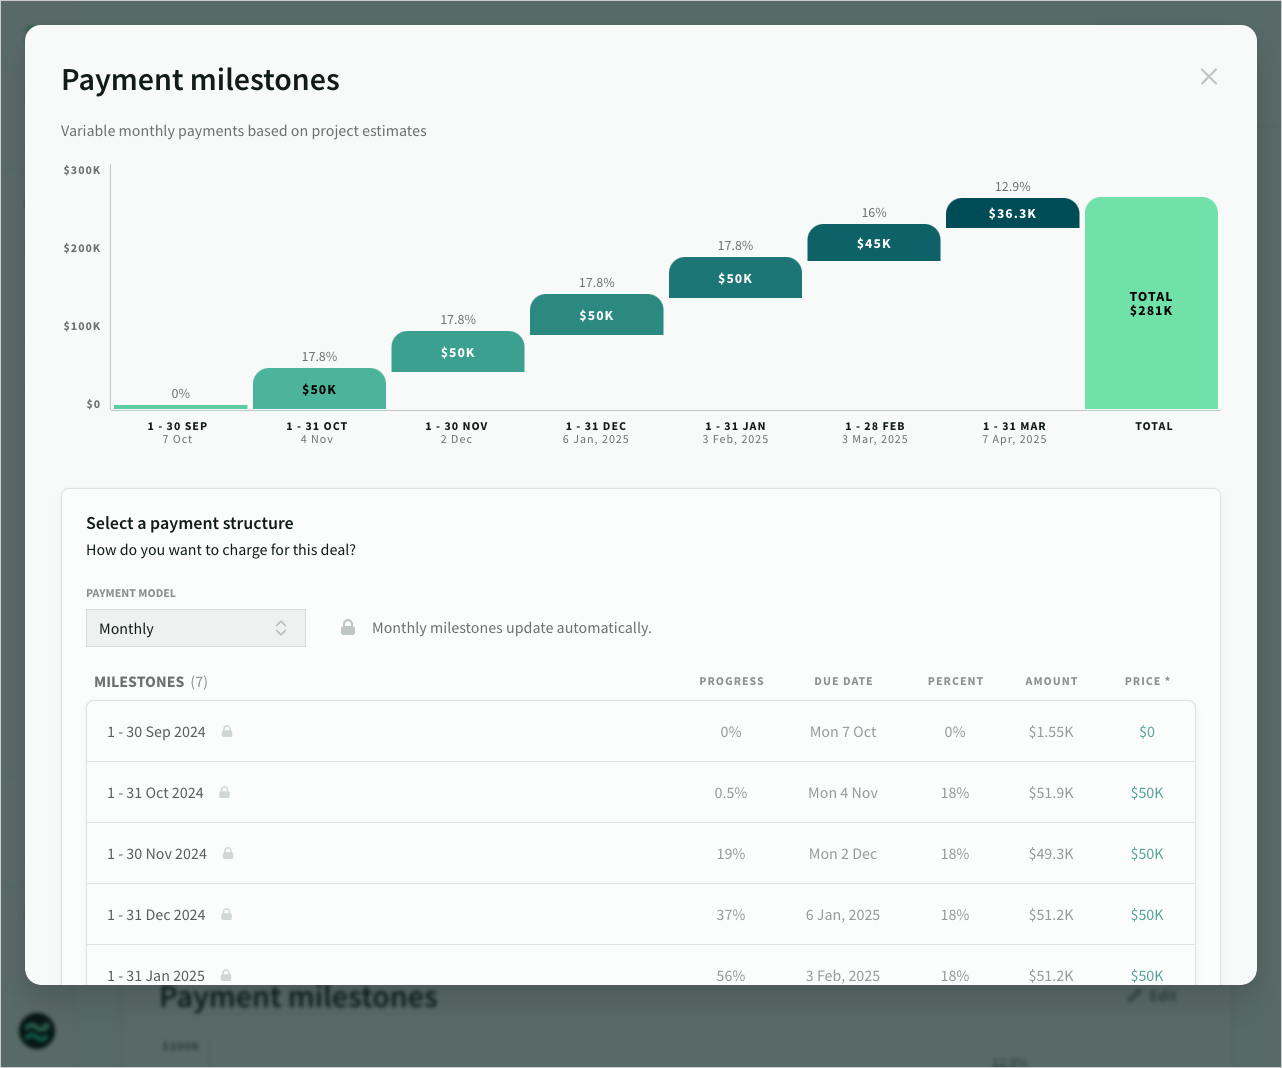The image size is (1282, 1068).
Task: Click the PRICE * column header
Action: coord(1147,681)
